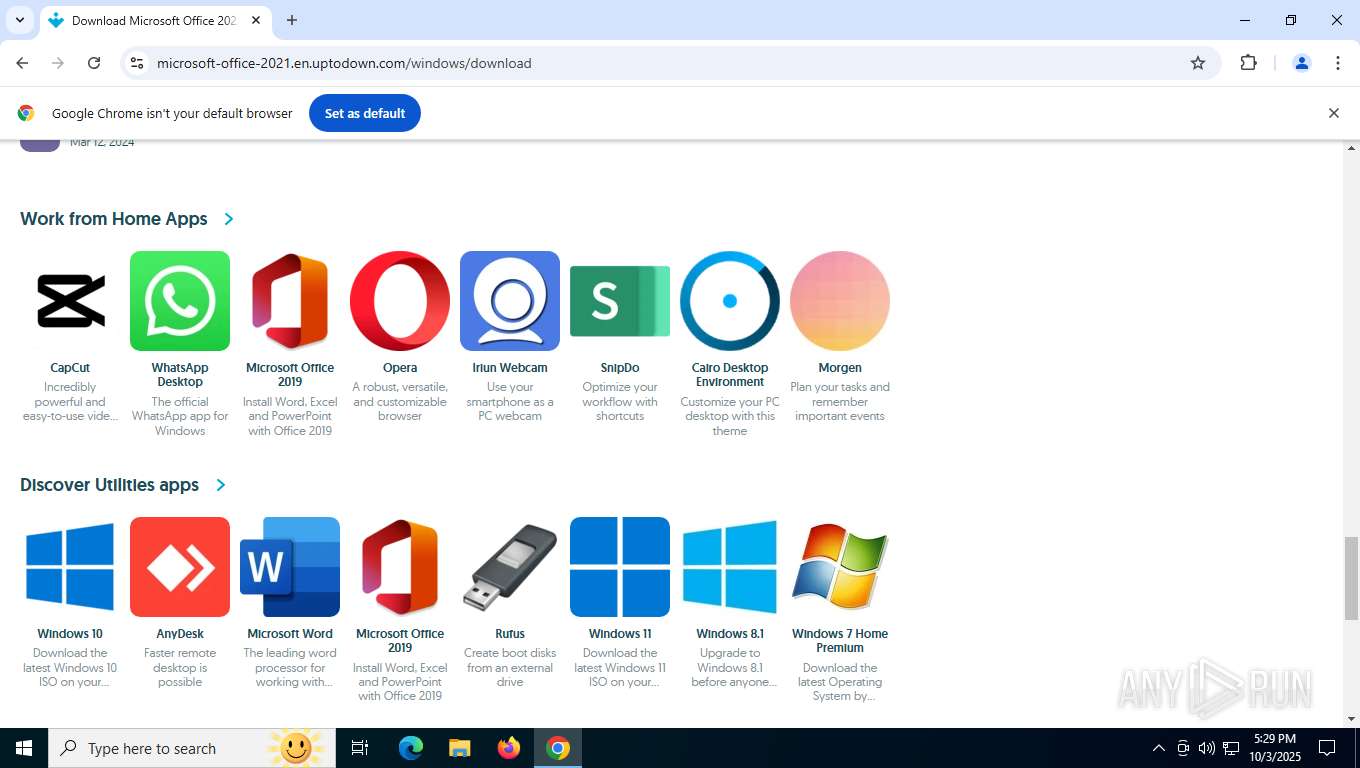Screen dimensions: 1360x768
Task: Go back to the previous page
Action: click(22, 63)
